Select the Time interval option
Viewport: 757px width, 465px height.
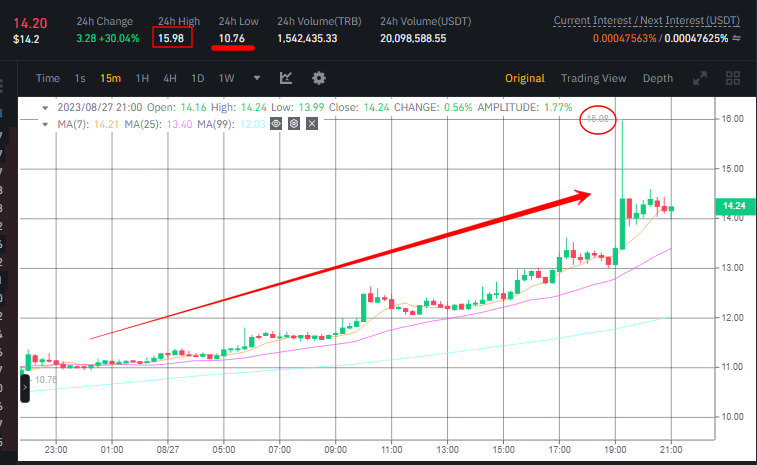pos(48,78)
